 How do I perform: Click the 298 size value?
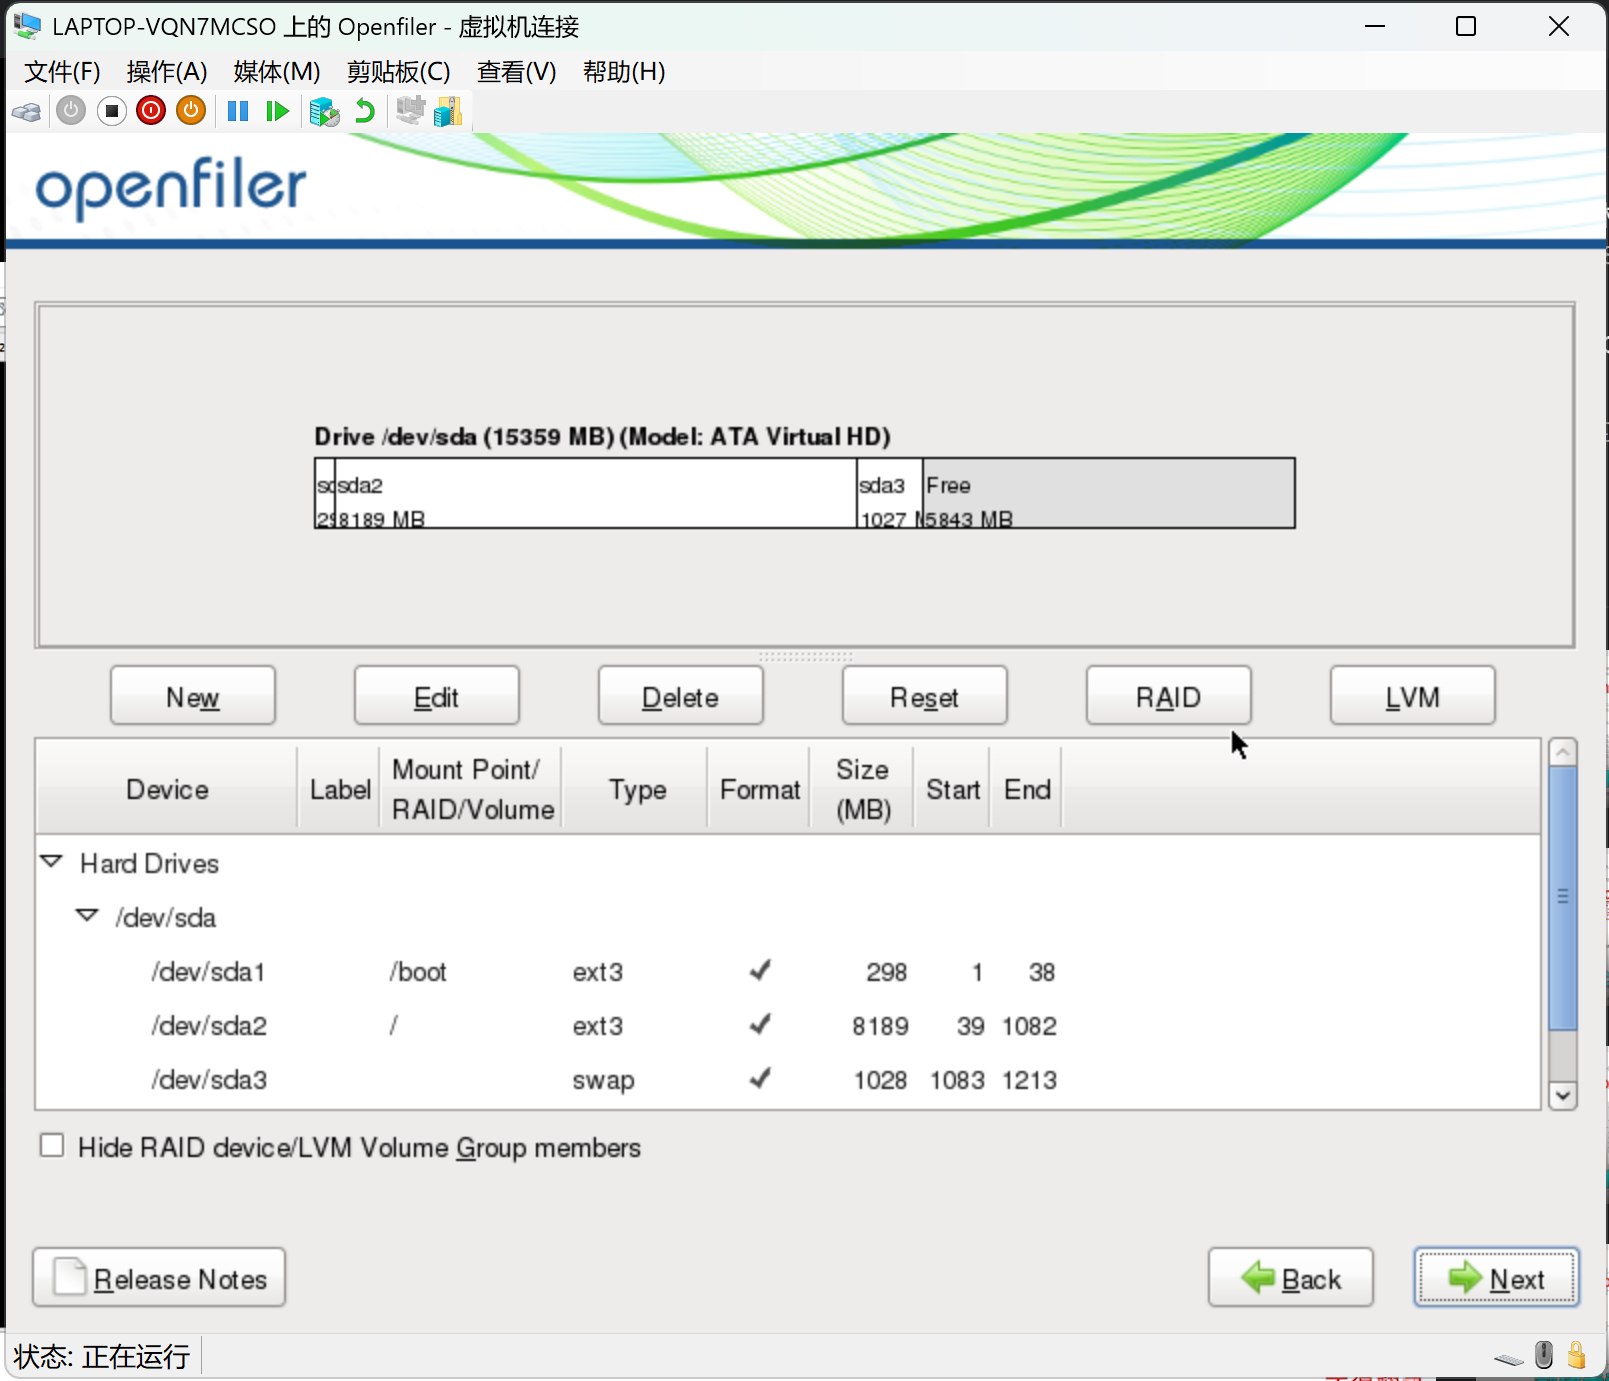click(x=886, y=972)
